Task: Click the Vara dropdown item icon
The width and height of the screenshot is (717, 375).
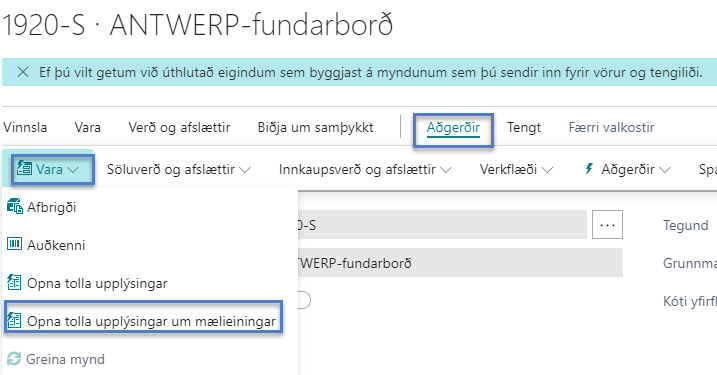Action: [x=24, y=168]
